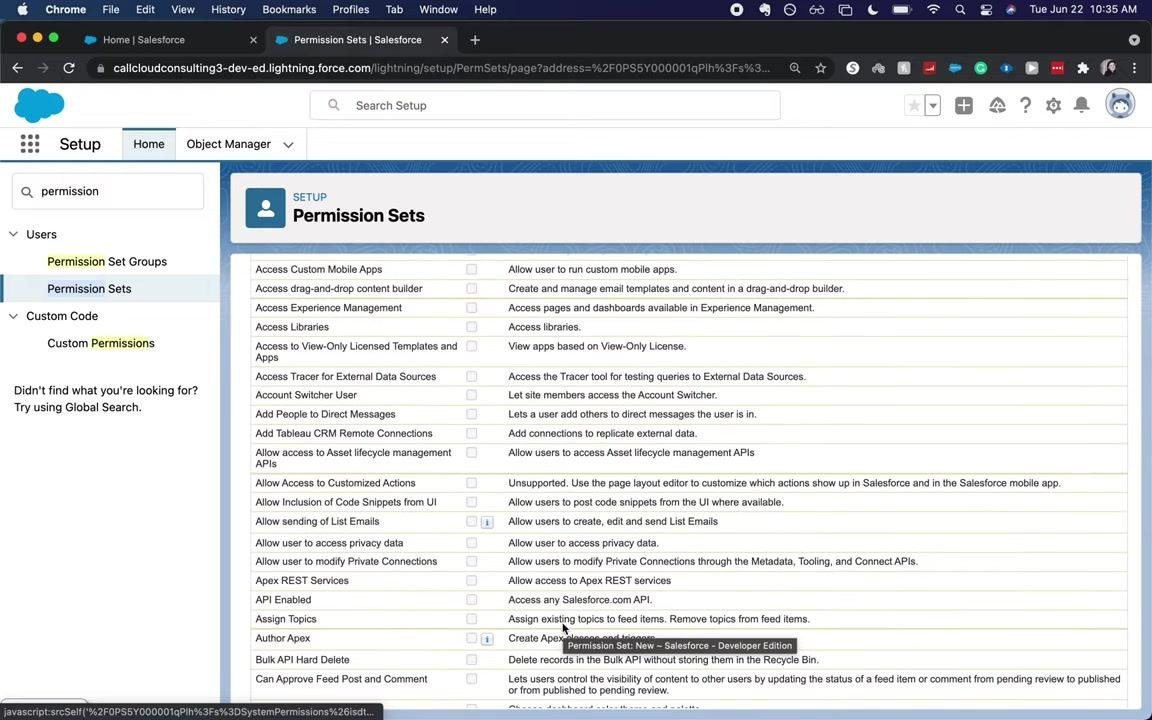Image resolution: width=1152 pixels, height=720 pixels.
Task: View notifications bell
Action: tap(1081, 105)
